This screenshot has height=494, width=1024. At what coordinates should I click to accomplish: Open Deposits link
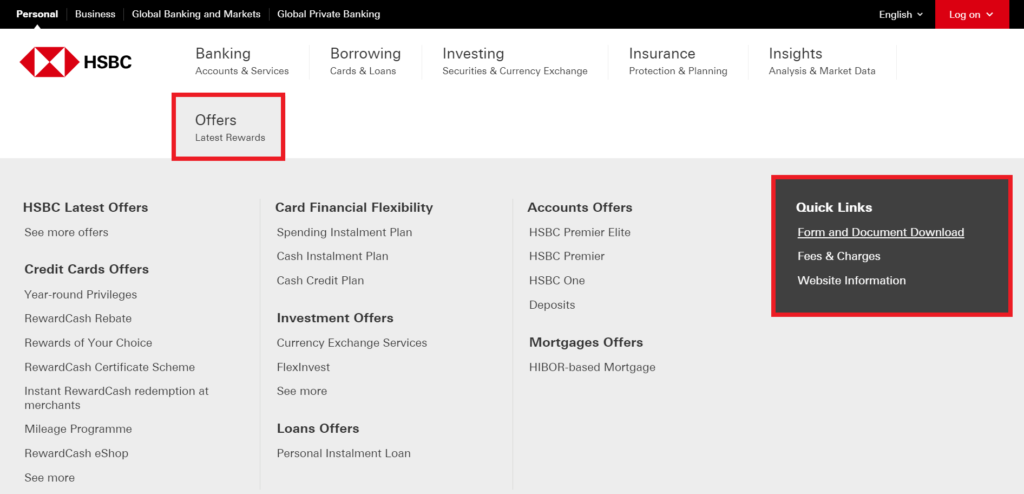(x=552, y=305)
